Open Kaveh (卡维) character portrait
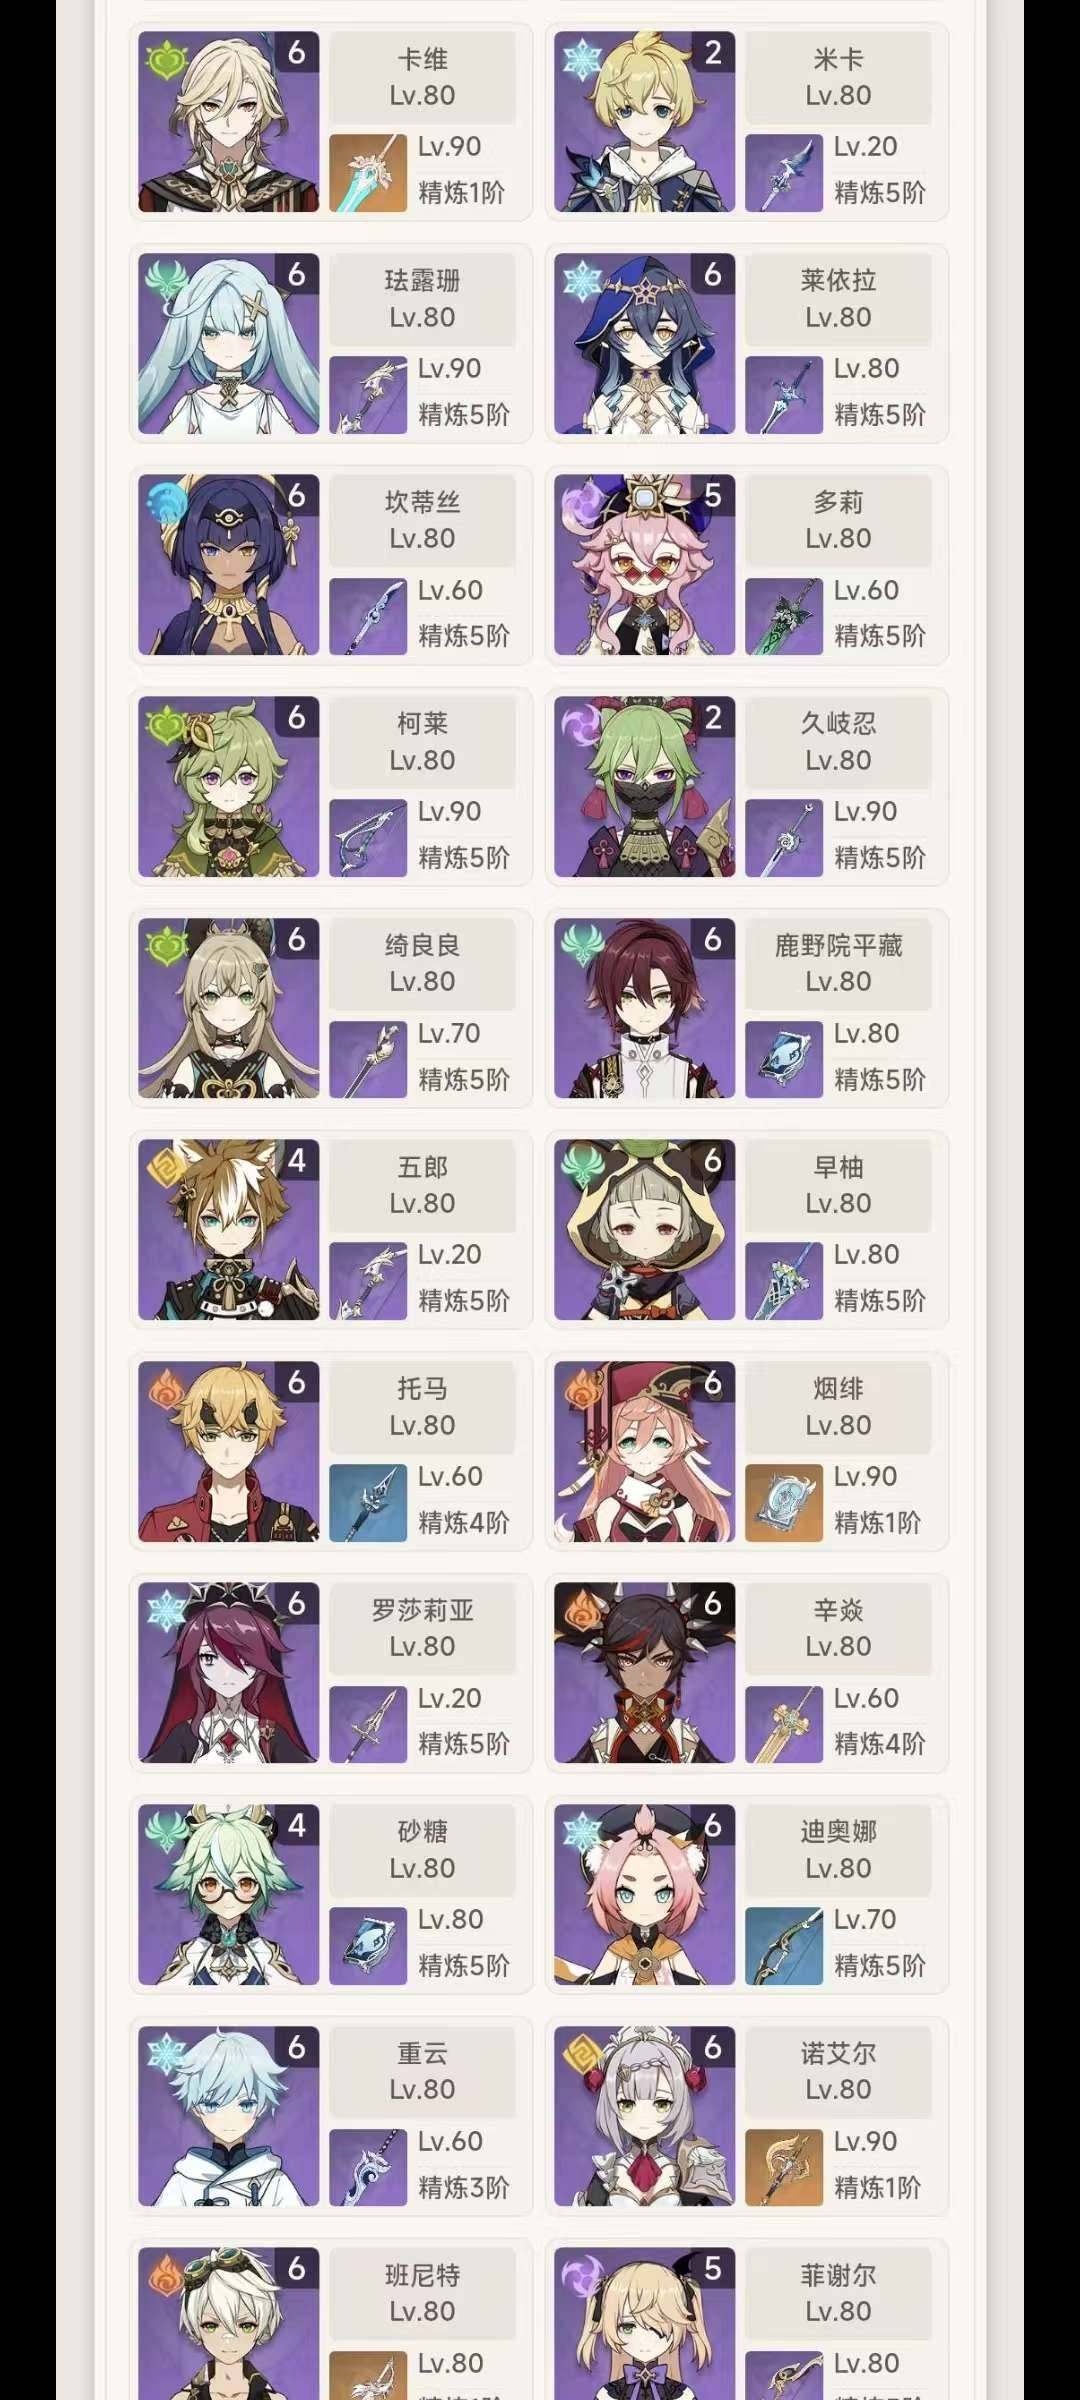 tap(229, 122)
